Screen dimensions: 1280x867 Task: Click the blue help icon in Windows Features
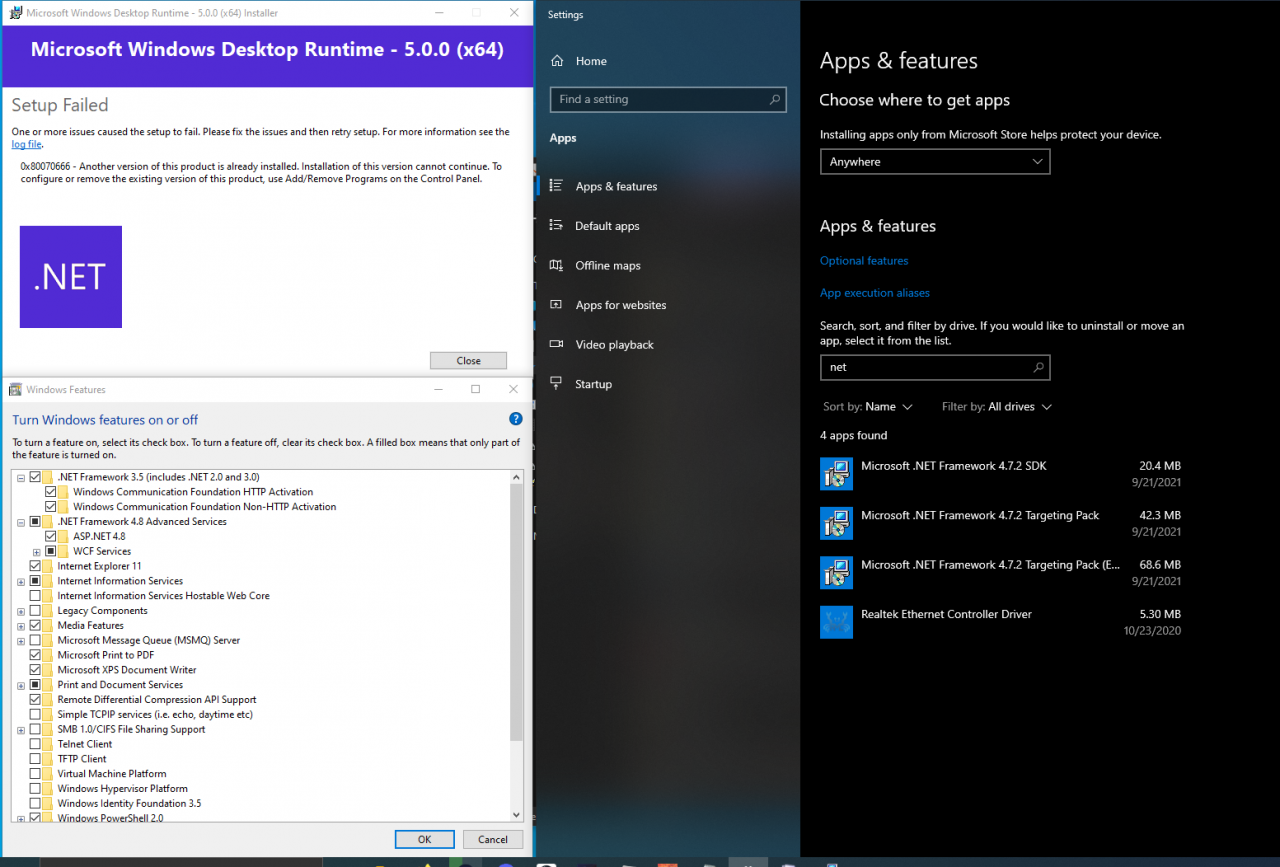point(516,419)
